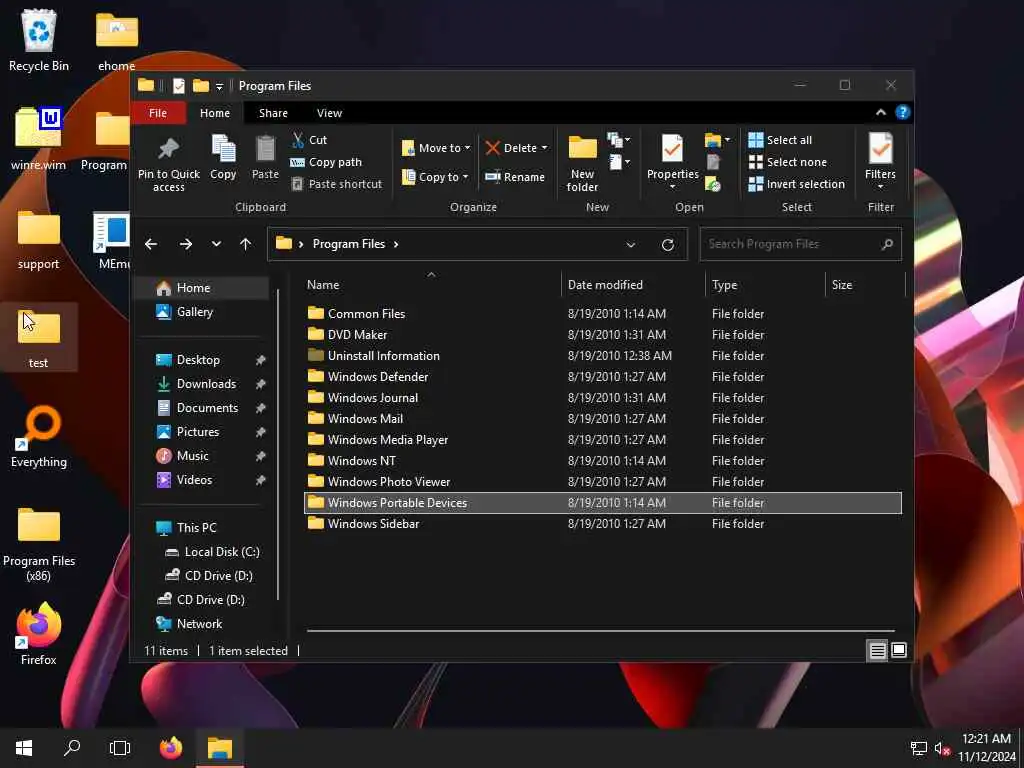Click Paste shortcut
Viewport: 1024px width, 768px height.
(x=336, y=184)
